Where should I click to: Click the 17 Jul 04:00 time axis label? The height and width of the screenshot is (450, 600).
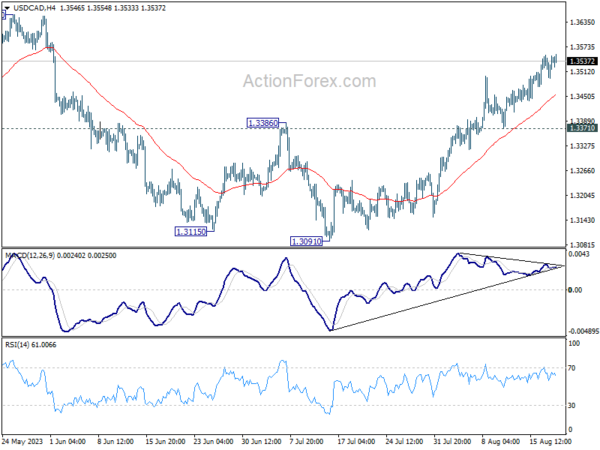point(355,441)
